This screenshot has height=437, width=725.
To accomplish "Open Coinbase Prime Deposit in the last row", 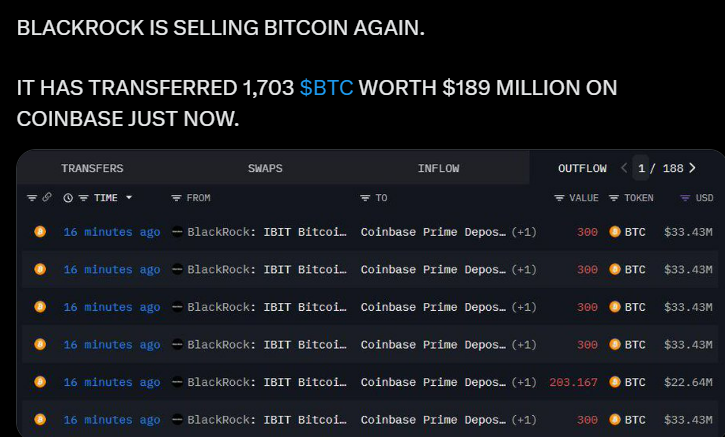I will tap(433, 420).
